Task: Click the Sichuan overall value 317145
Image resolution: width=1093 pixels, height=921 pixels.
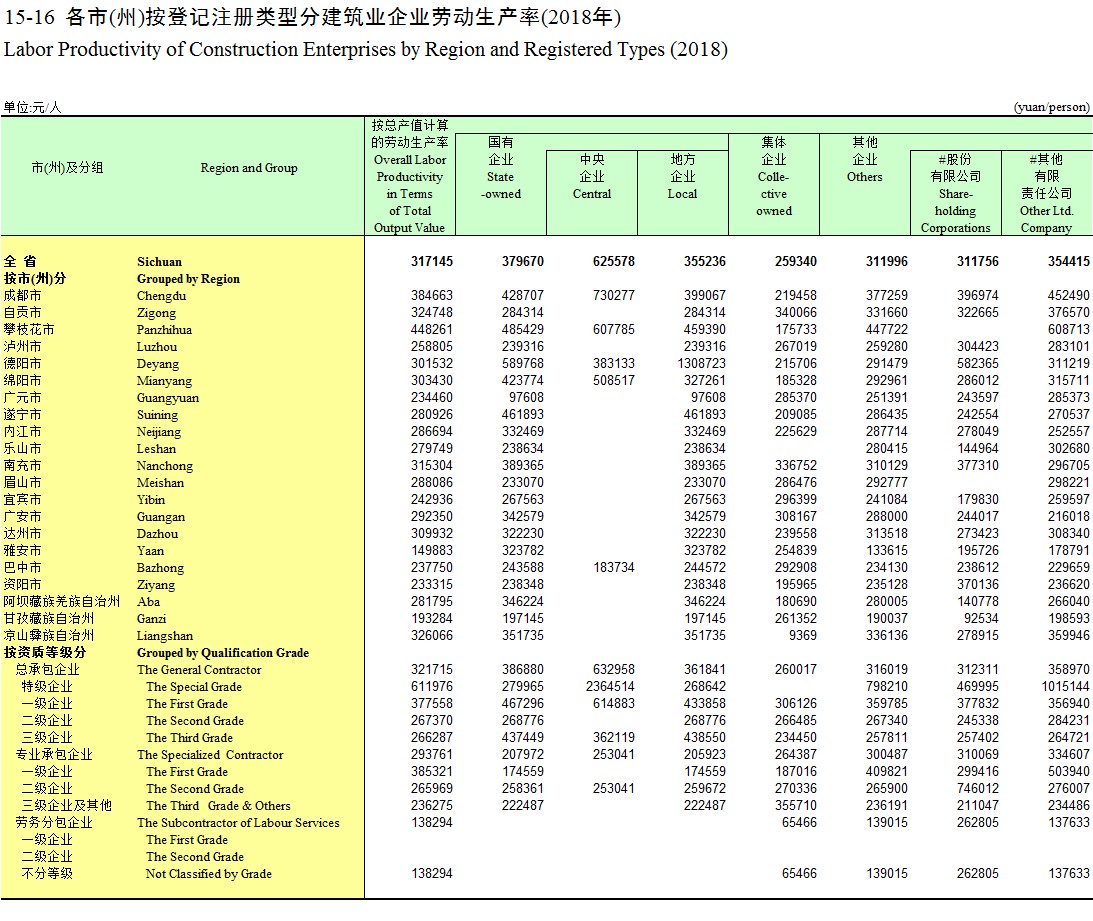Action: [x=431, y=261]
